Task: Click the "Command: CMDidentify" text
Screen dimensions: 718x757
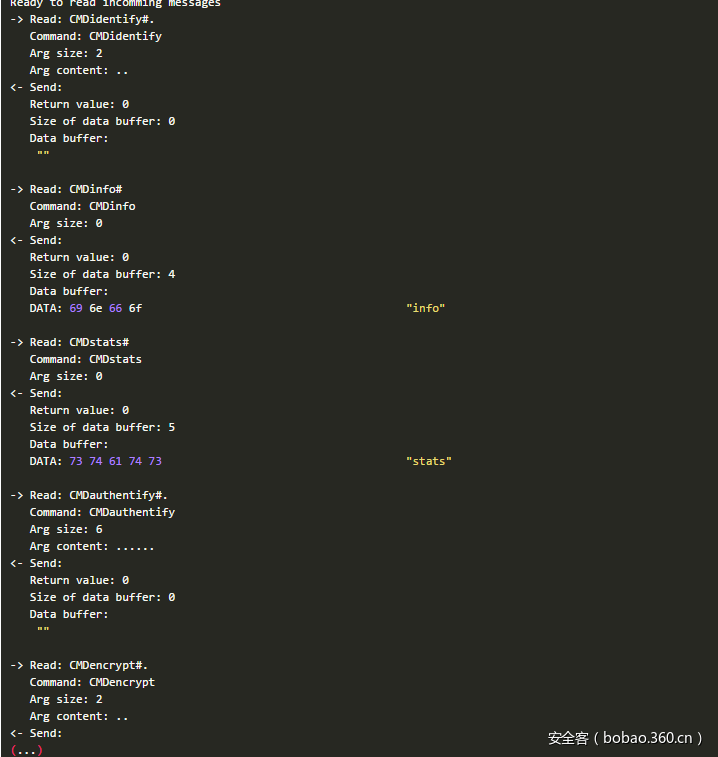Action: [x=95, y=36]
